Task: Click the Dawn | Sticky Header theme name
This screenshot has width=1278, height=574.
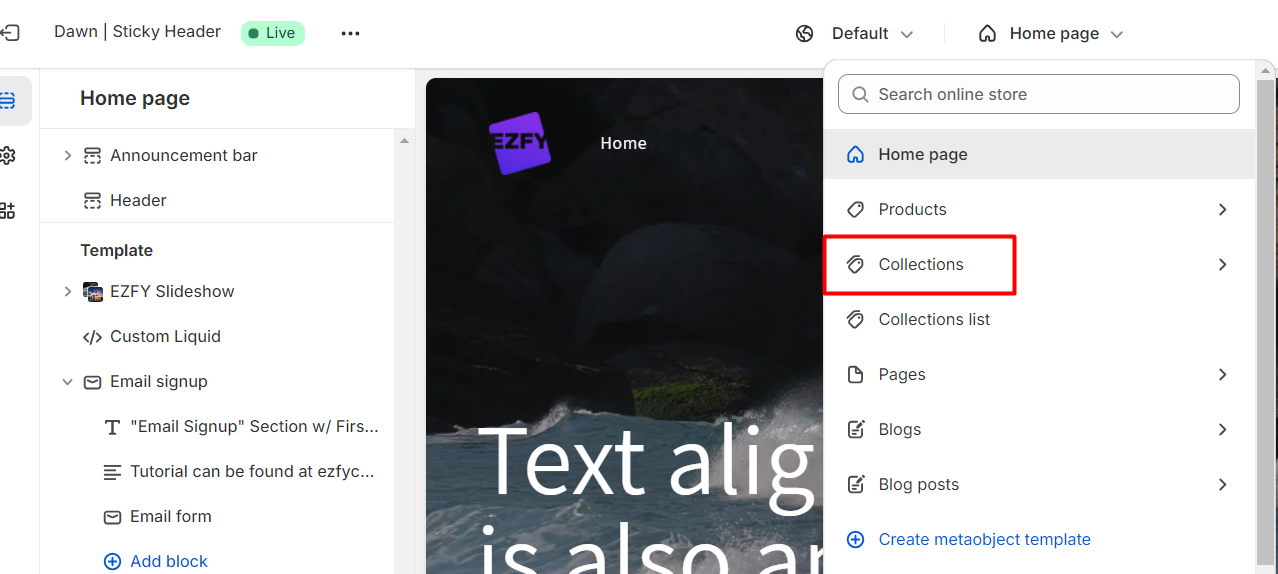Action: point(137,32)
